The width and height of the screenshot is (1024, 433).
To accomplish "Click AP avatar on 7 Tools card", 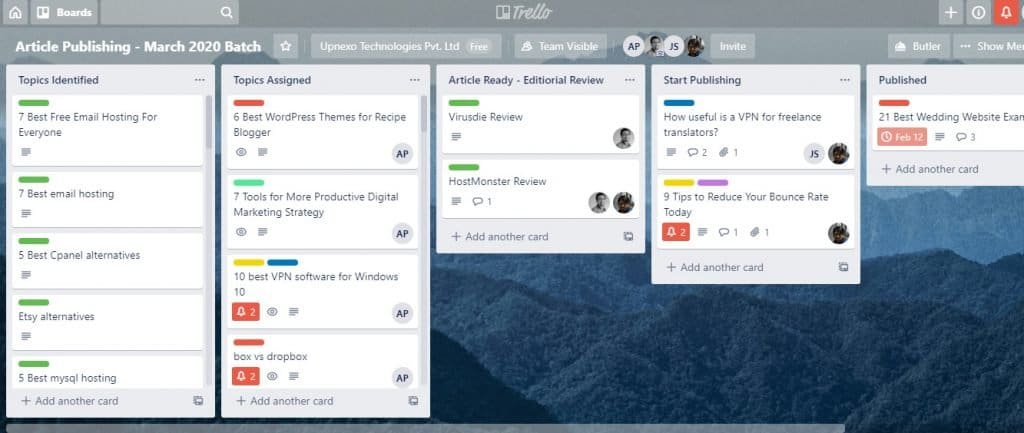I will pos(402,234).
